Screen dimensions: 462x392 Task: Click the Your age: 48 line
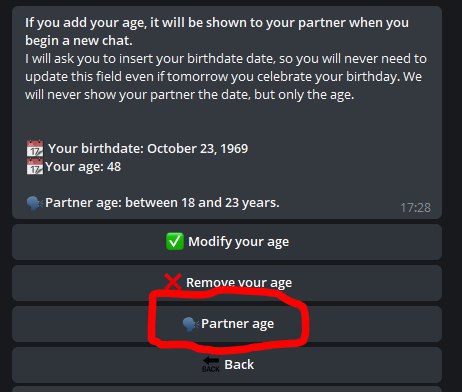click(x=83, y=167)
